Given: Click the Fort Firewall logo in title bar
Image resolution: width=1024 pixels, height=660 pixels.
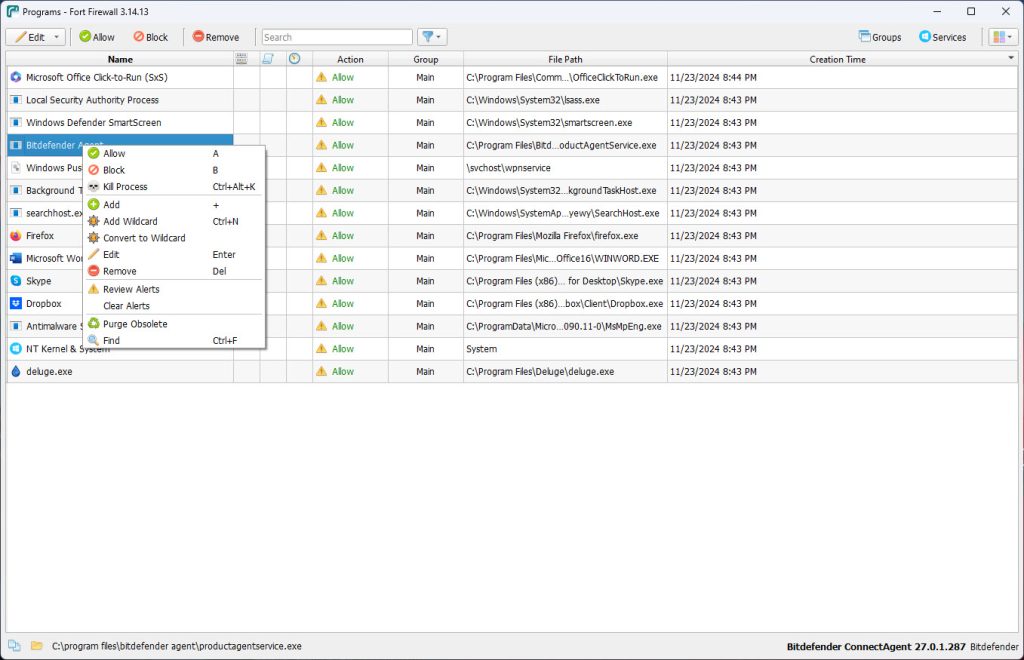Looking at the screenshot, I should pyautogui.click(x=12, y=11).
